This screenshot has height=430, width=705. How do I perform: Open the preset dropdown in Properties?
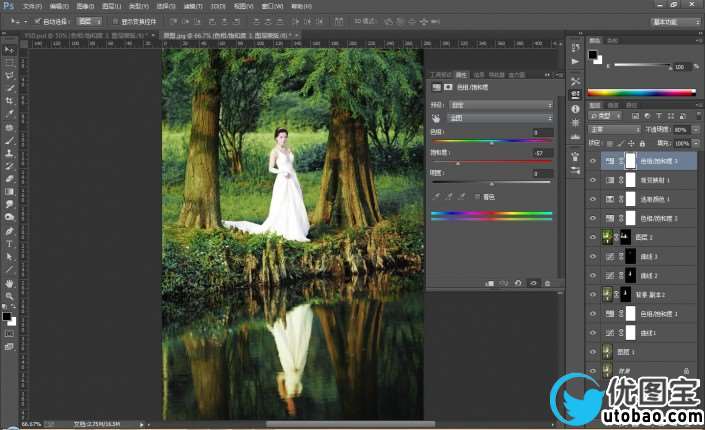501,105
